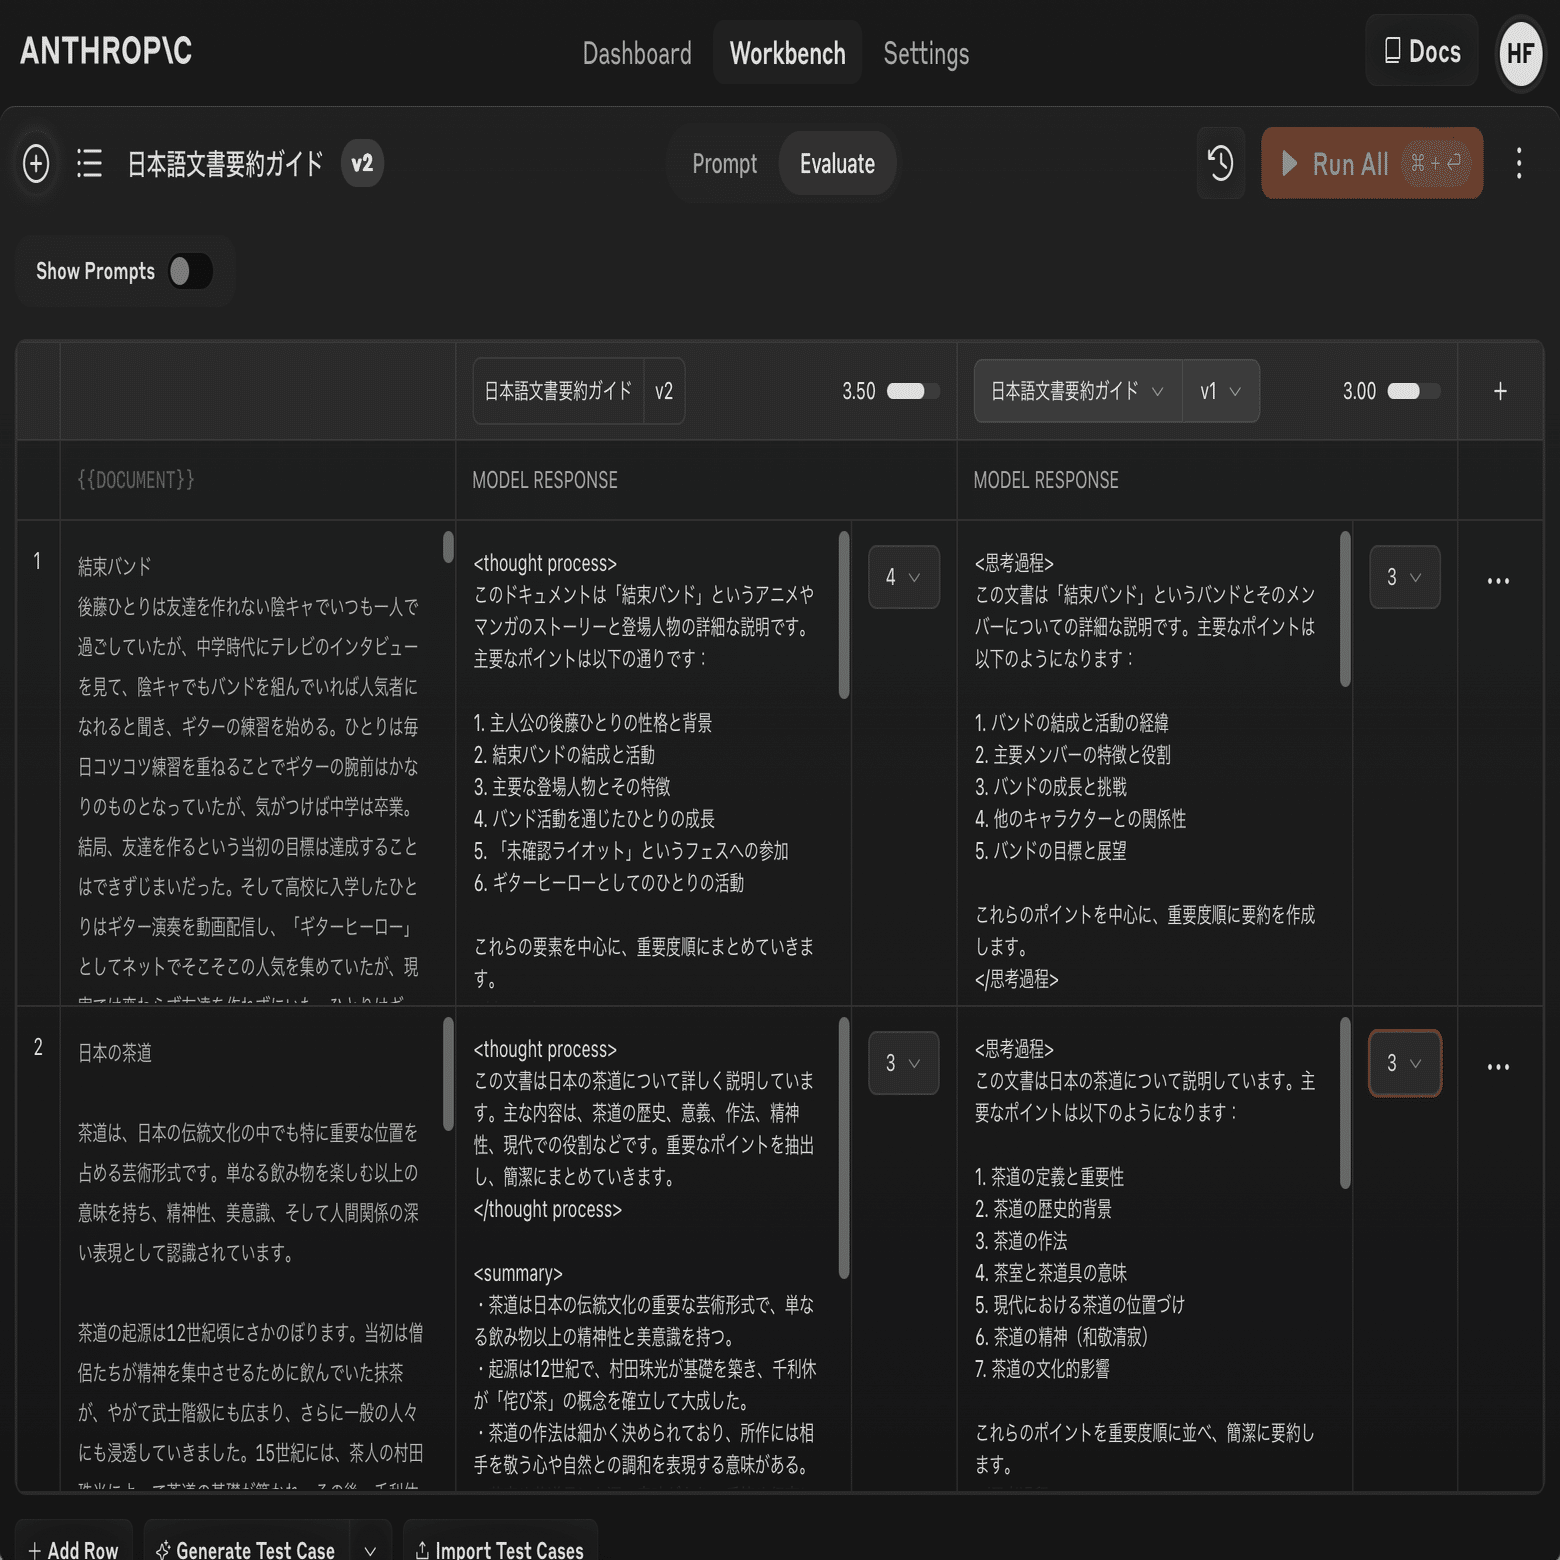
Task: Toggle the Show Prompts switch
Action: [x=189, y=271]
